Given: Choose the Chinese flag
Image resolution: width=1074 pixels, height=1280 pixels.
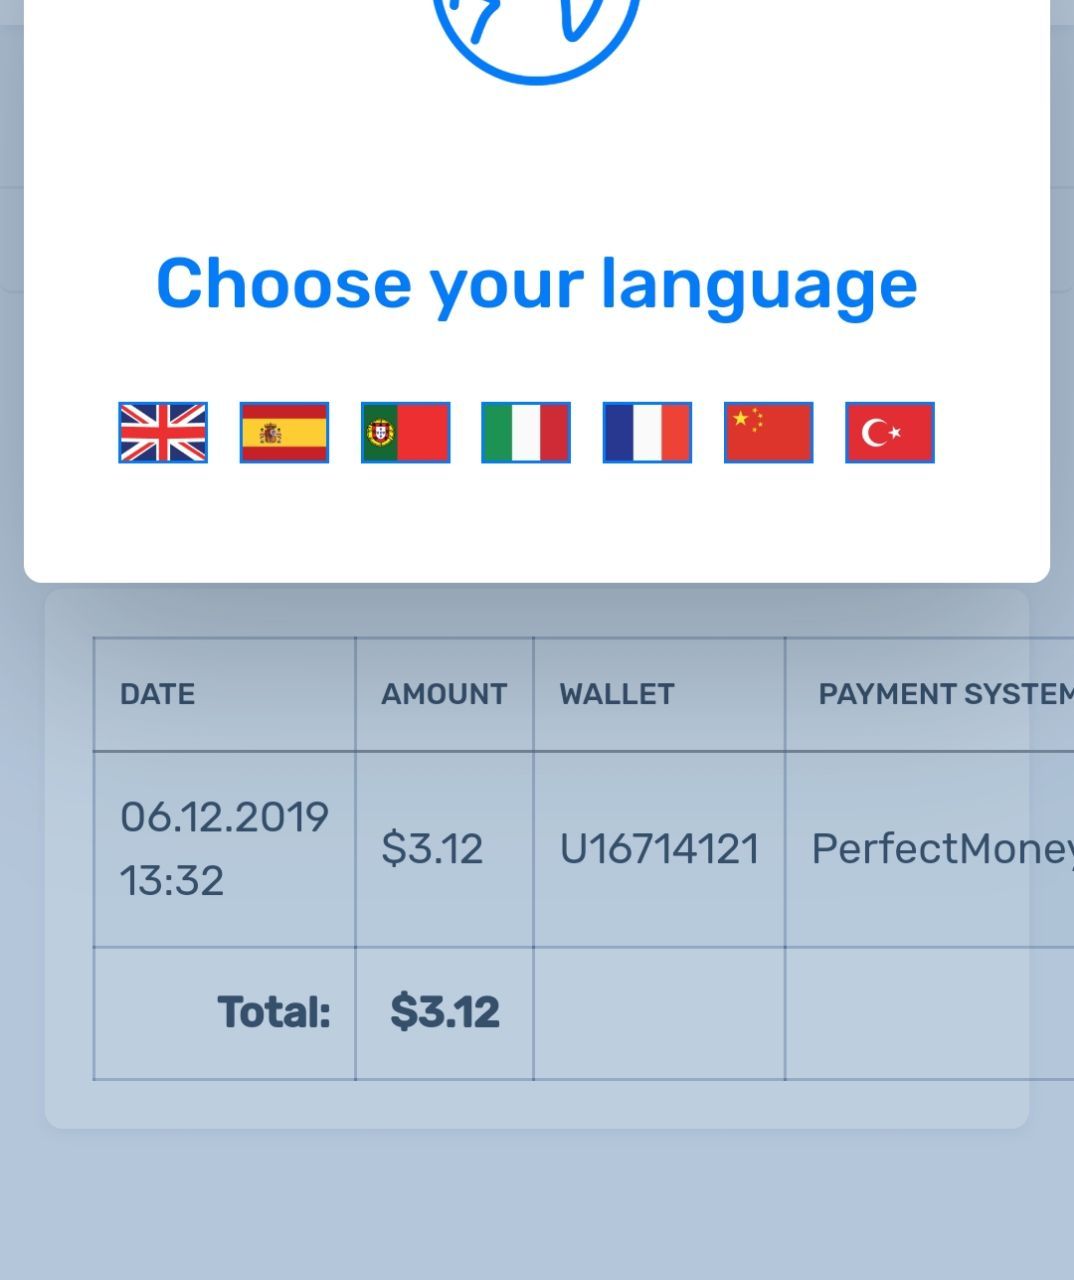Looking at the screenshot, I should point(768,433).
